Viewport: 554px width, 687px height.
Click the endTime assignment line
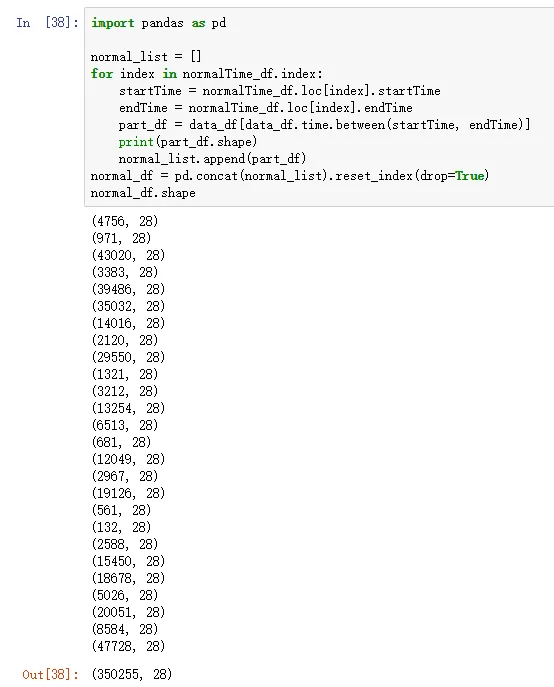[266, 108]
